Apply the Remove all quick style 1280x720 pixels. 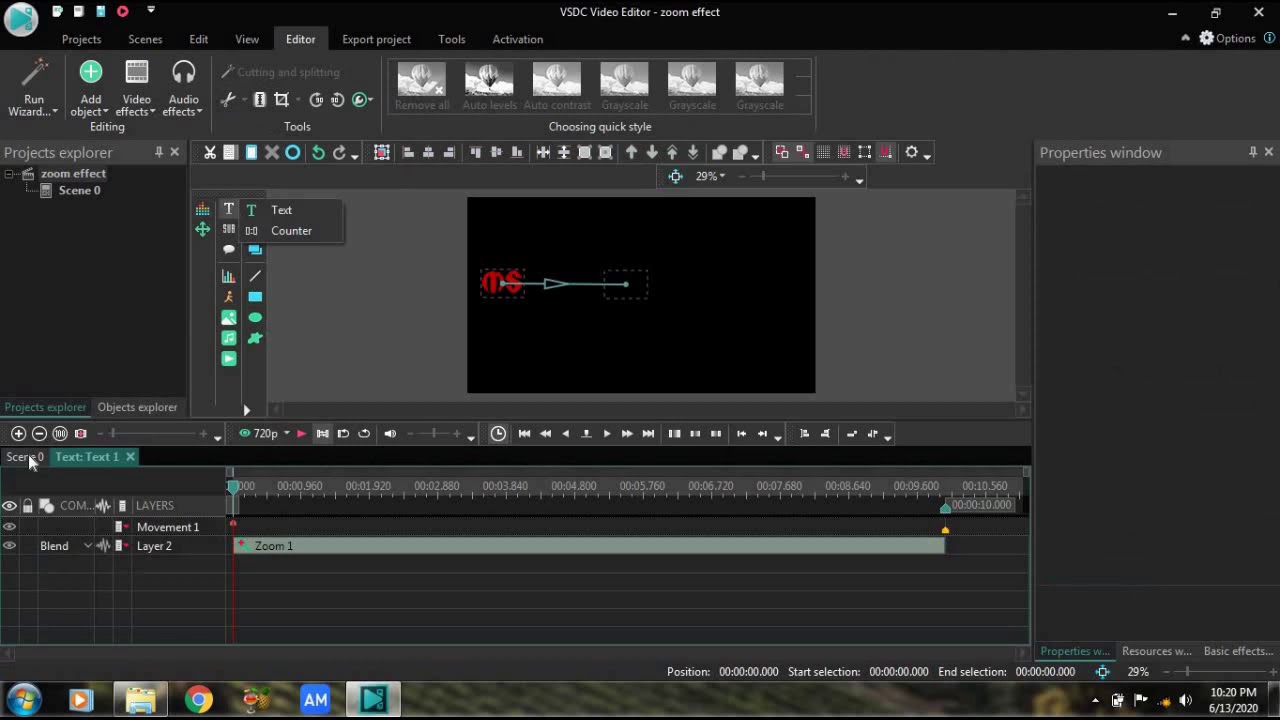[422, 87]
